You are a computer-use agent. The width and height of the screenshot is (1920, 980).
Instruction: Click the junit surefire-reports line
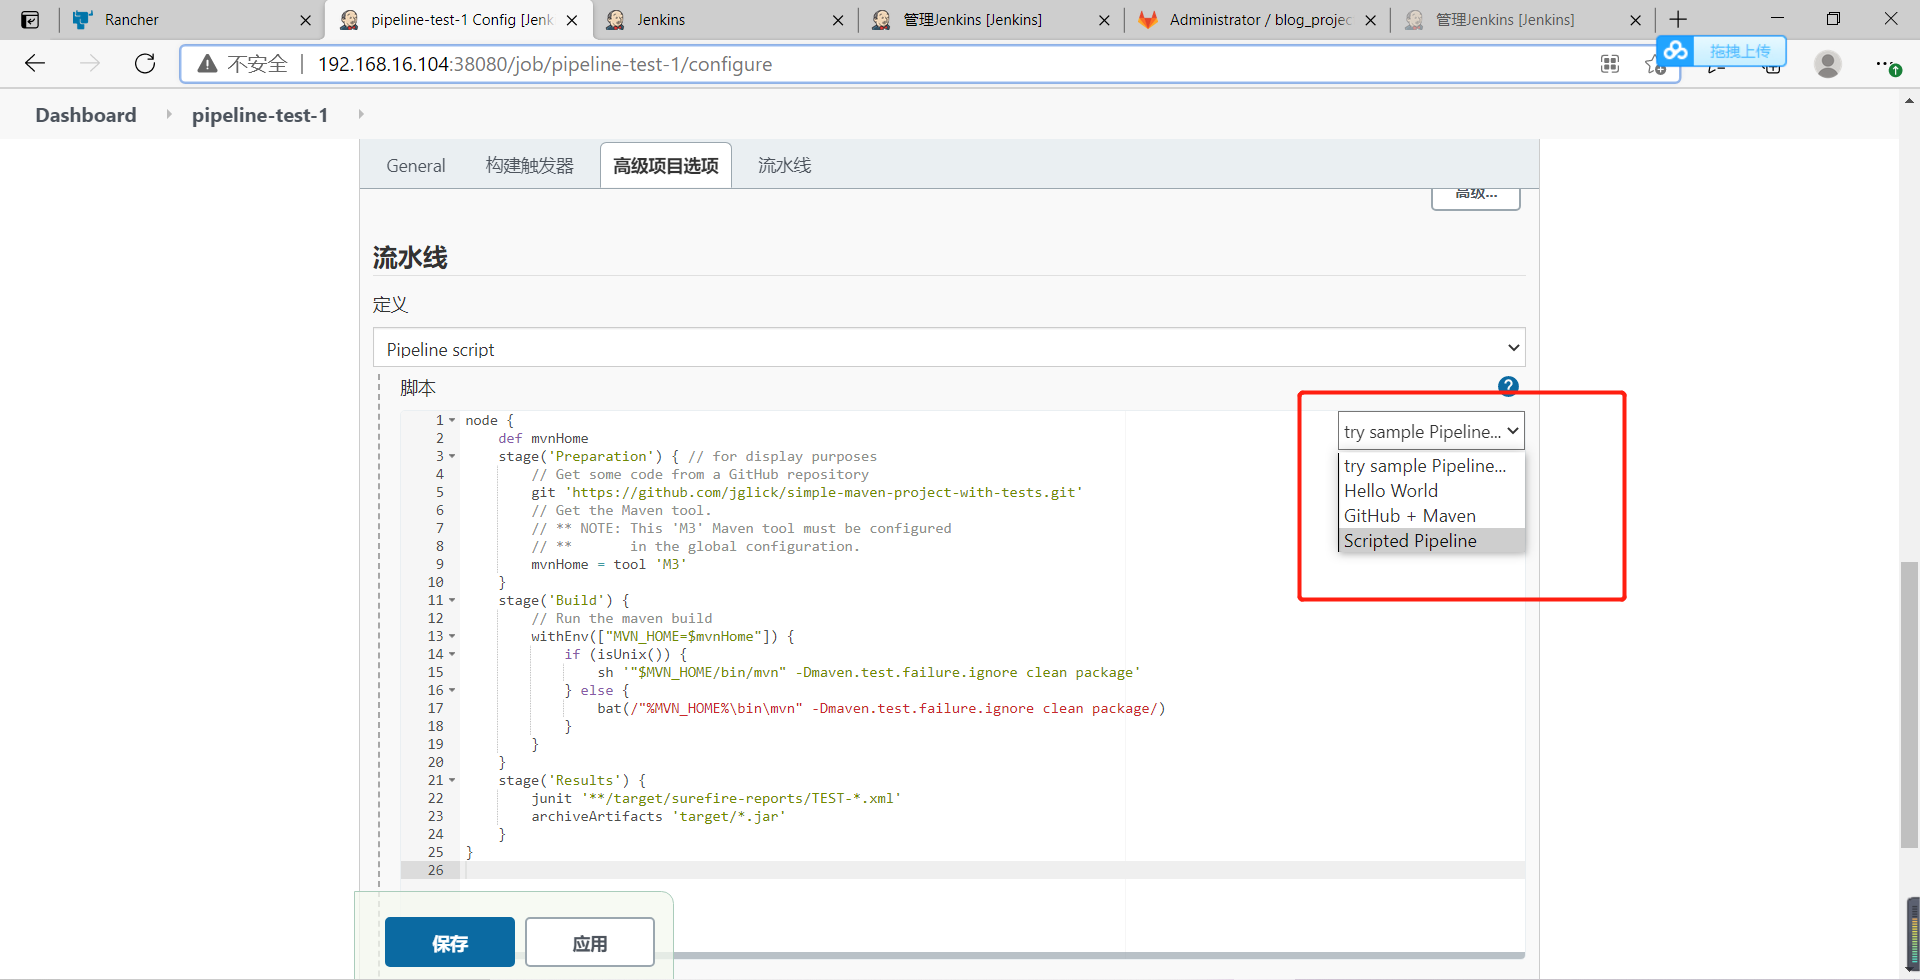pyautogui.click(x=716, y=798)
